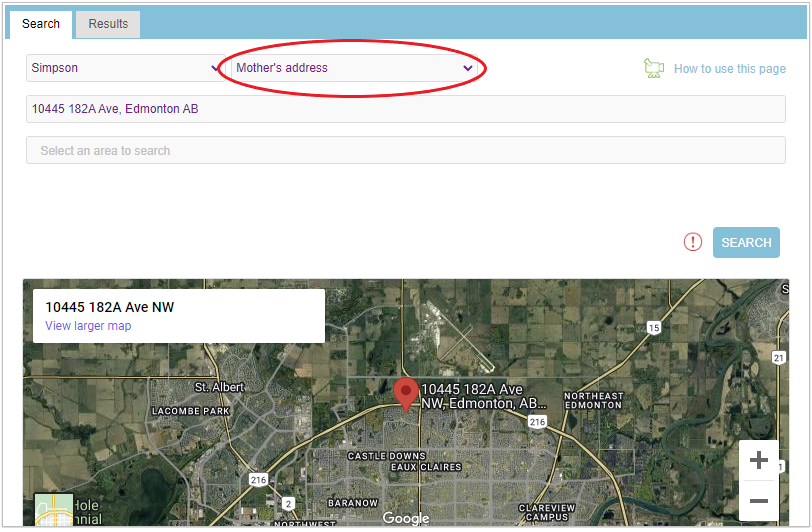
Task: Open the Simpson family dropdown
Action: coord(125,68)
